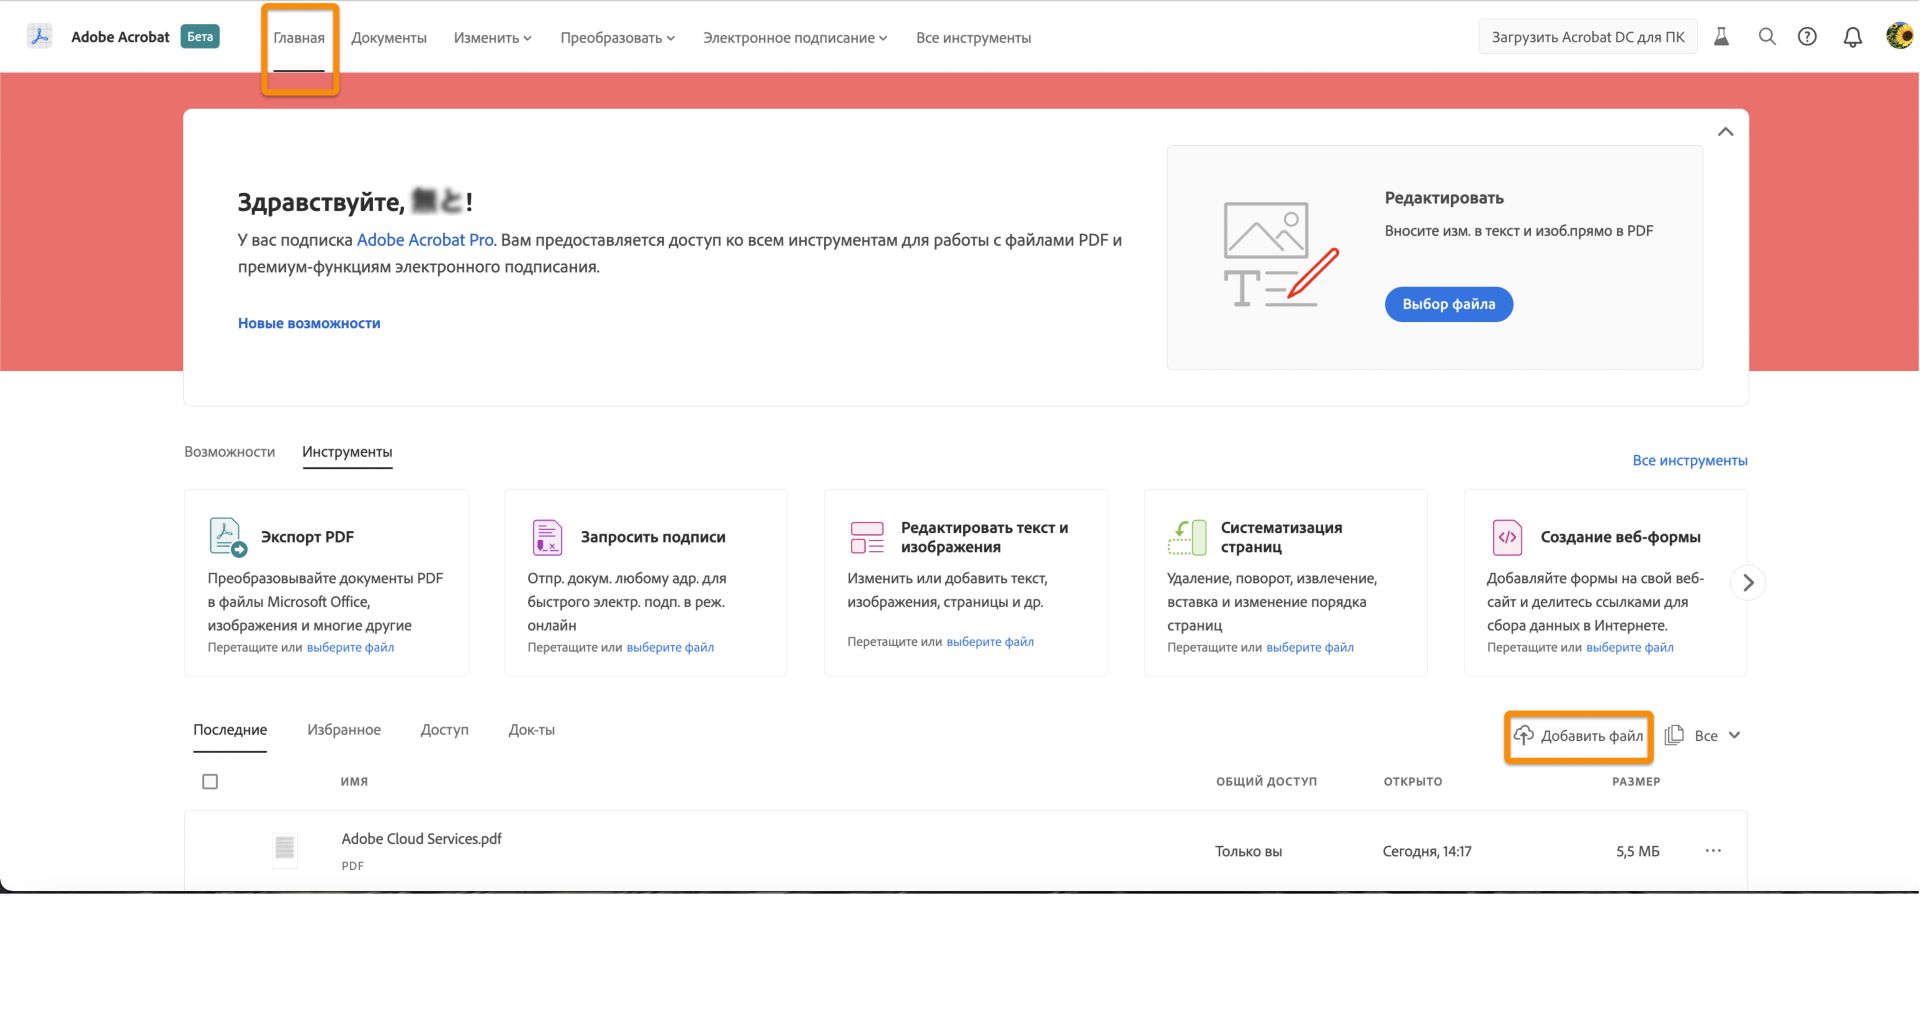This screenshot has height=1011, width=1920.
Task: Click выберите файл under Экспорт PDF
Action: tap(350, 647)
